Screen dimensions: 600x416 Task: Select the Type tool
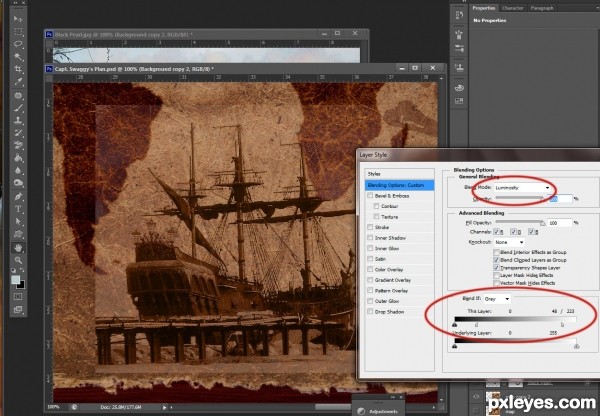point(18,209)
